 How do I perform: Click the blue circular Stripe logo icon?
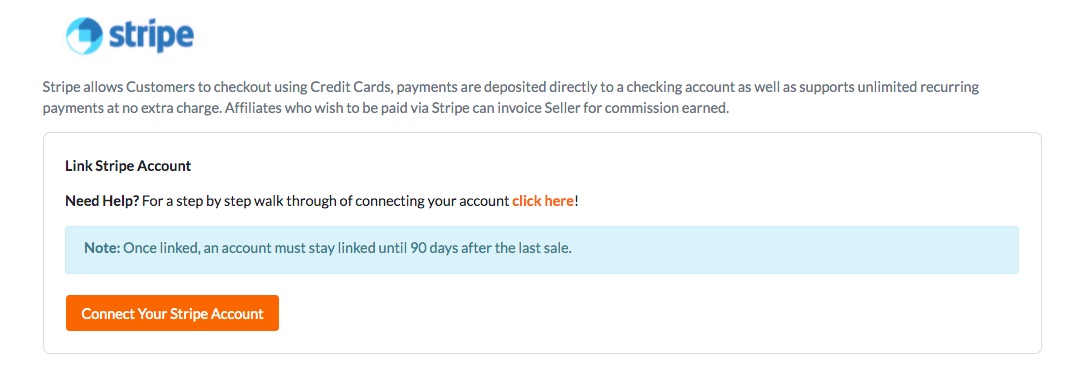(x=86, y=35)
